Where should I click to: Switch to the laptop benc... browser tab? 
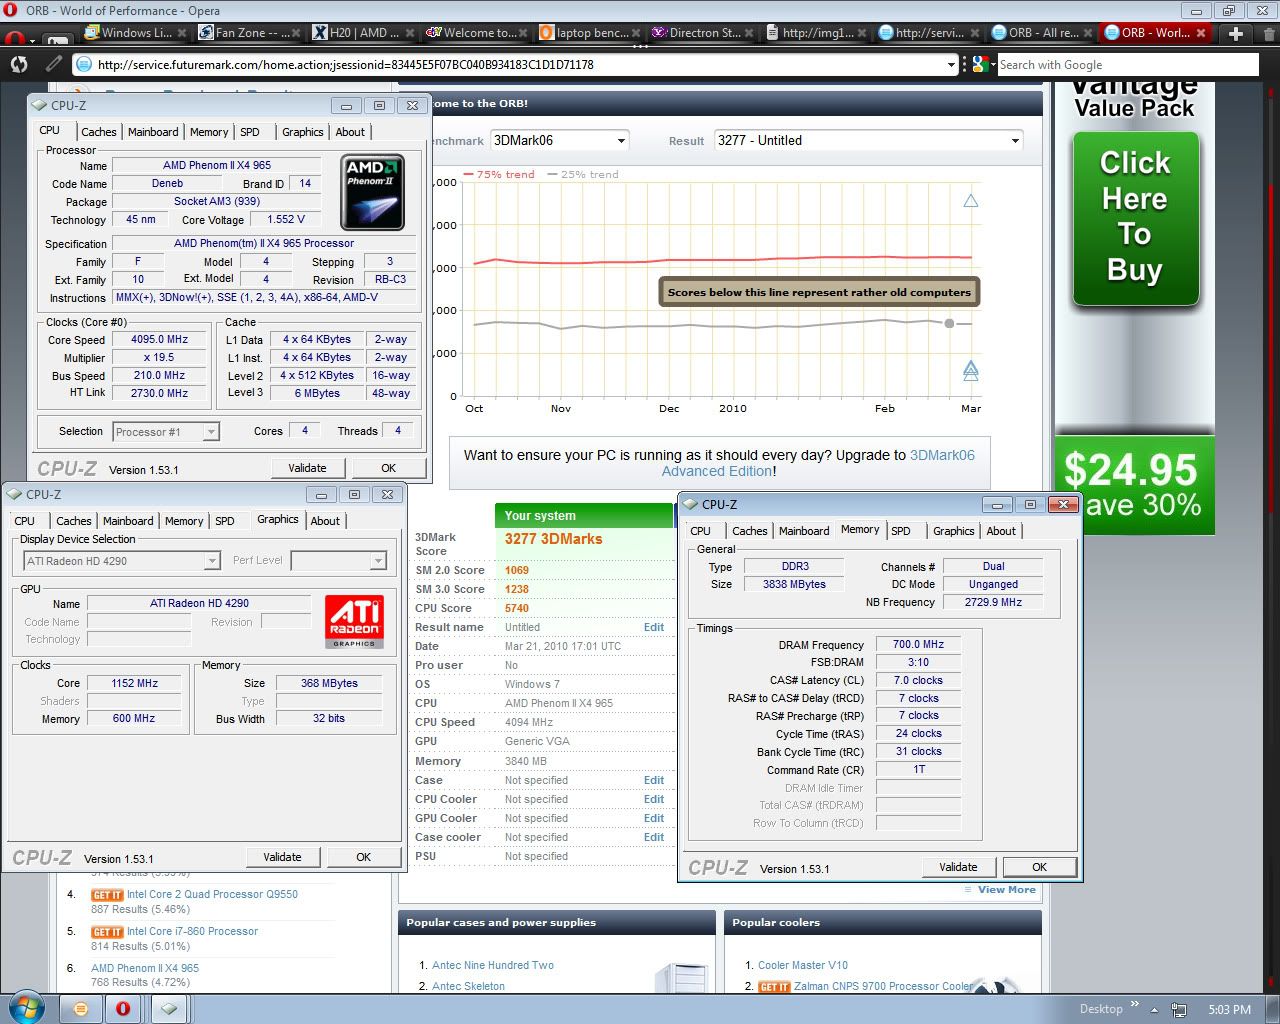(x=585, y=33)
